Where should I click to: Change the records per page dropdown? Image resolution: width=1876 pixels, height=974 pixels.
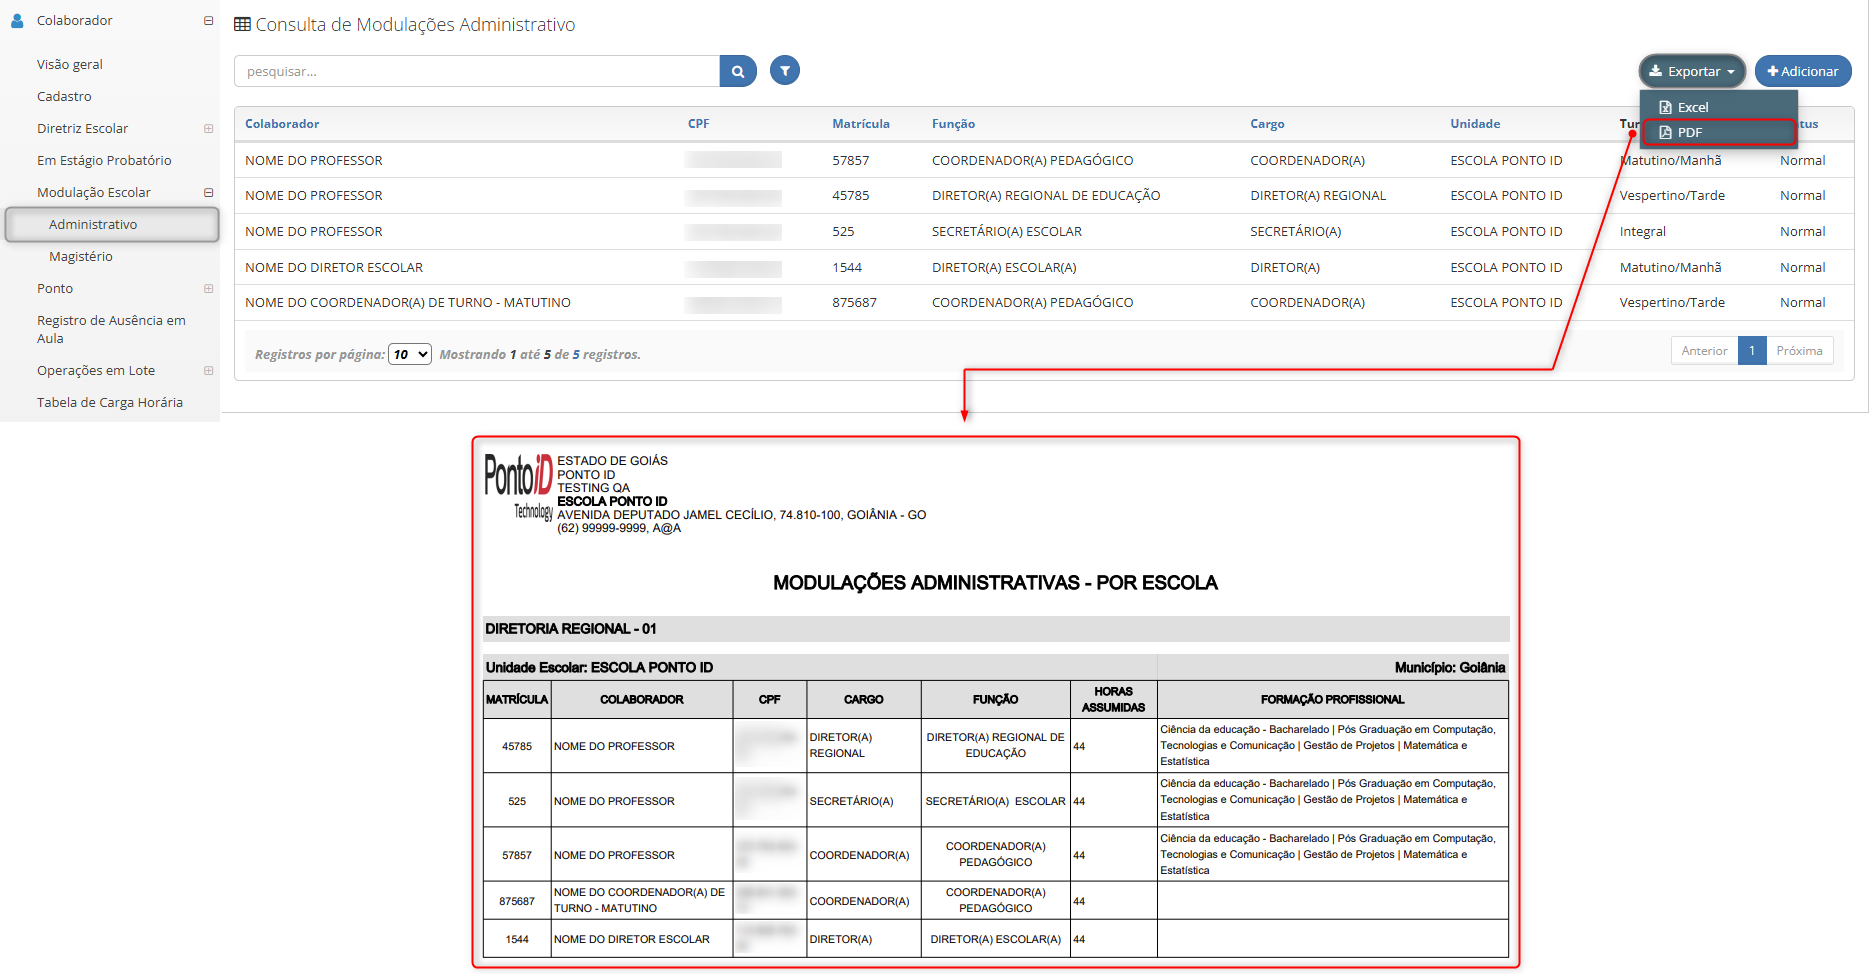410,354
